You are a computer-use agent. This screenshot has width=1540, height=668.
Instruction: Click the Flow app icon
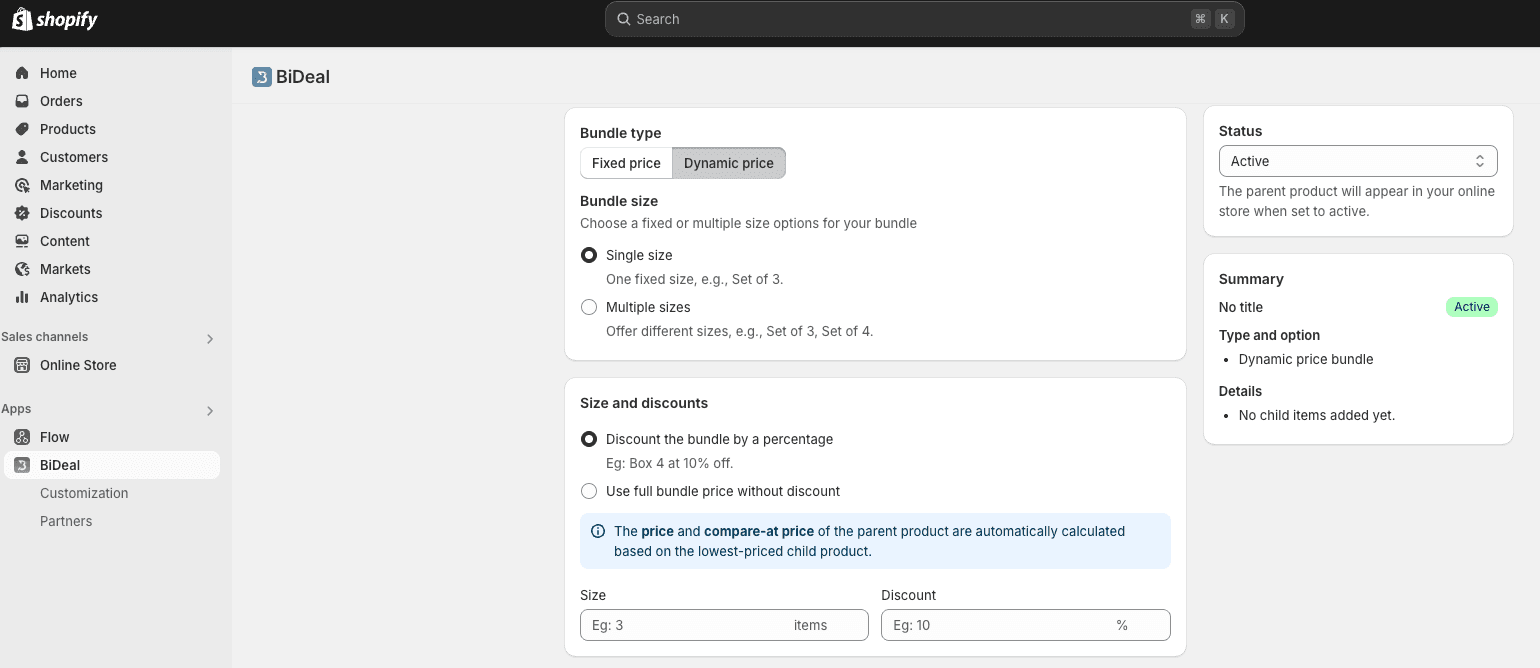pos(22,437)
